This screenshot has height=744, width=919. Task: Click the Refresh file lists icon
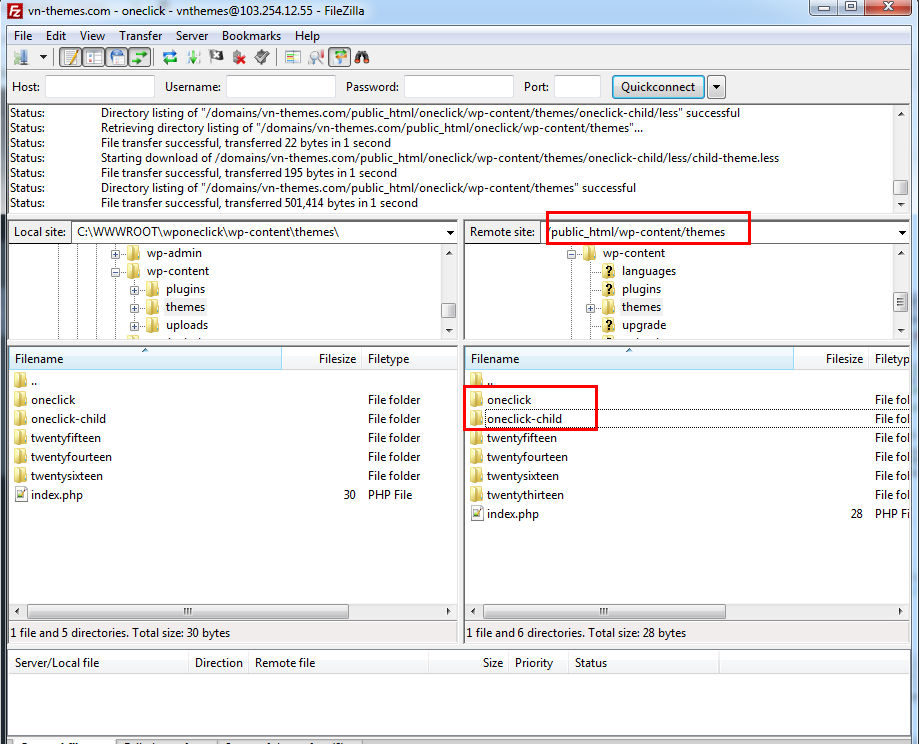pyautogui.click(x=170, y=57)
